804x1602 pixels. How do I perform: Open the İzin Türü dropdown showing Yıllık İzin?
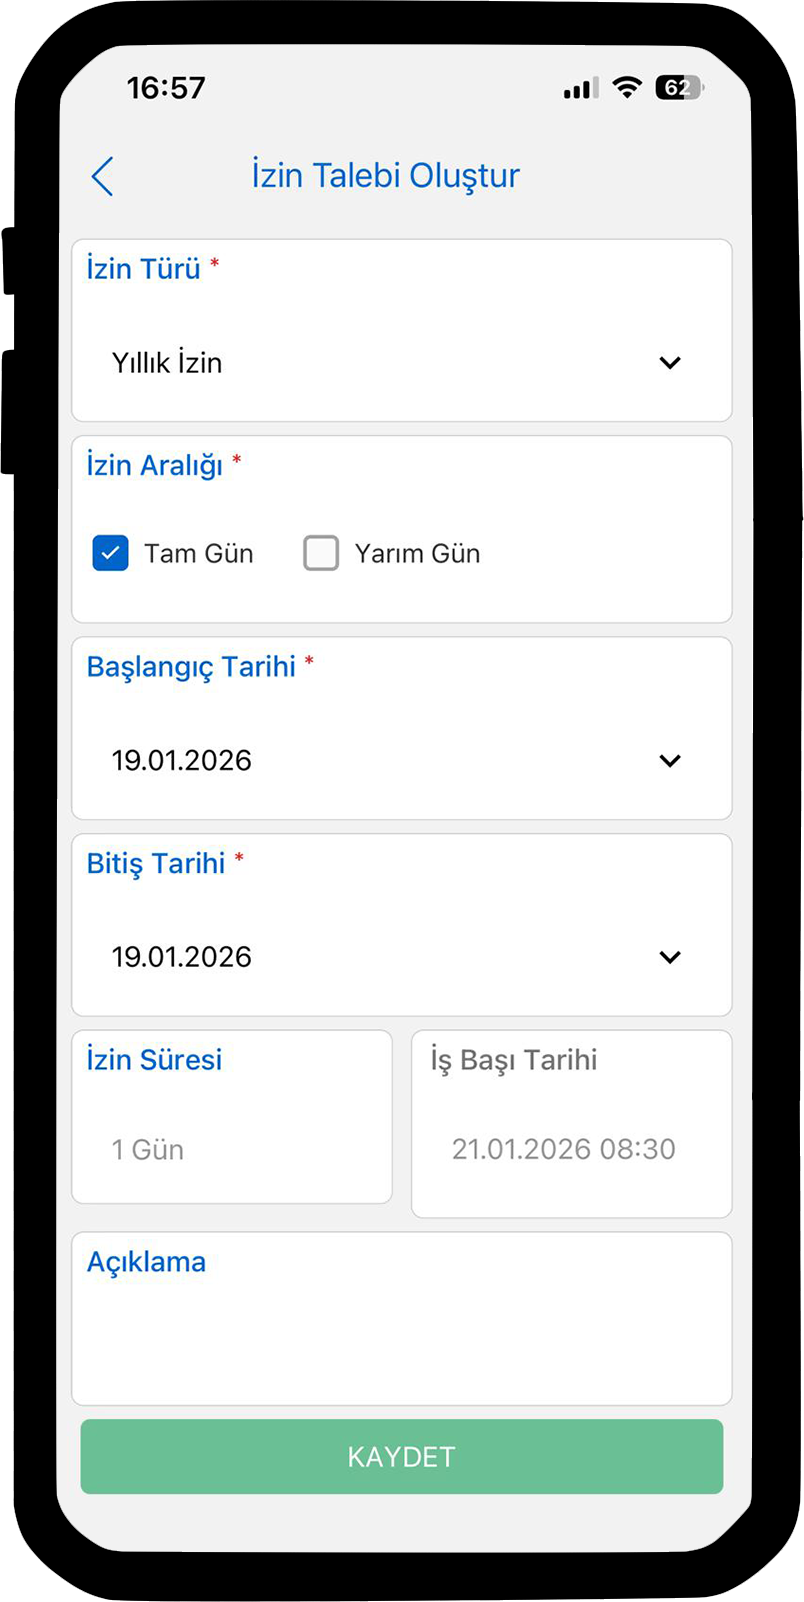400,363
